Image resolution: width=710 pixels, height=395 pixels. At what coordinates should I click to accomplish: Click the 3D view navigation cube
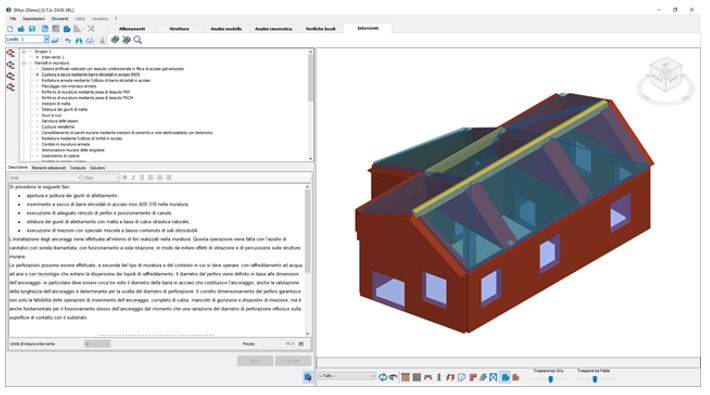pos(666,75)
